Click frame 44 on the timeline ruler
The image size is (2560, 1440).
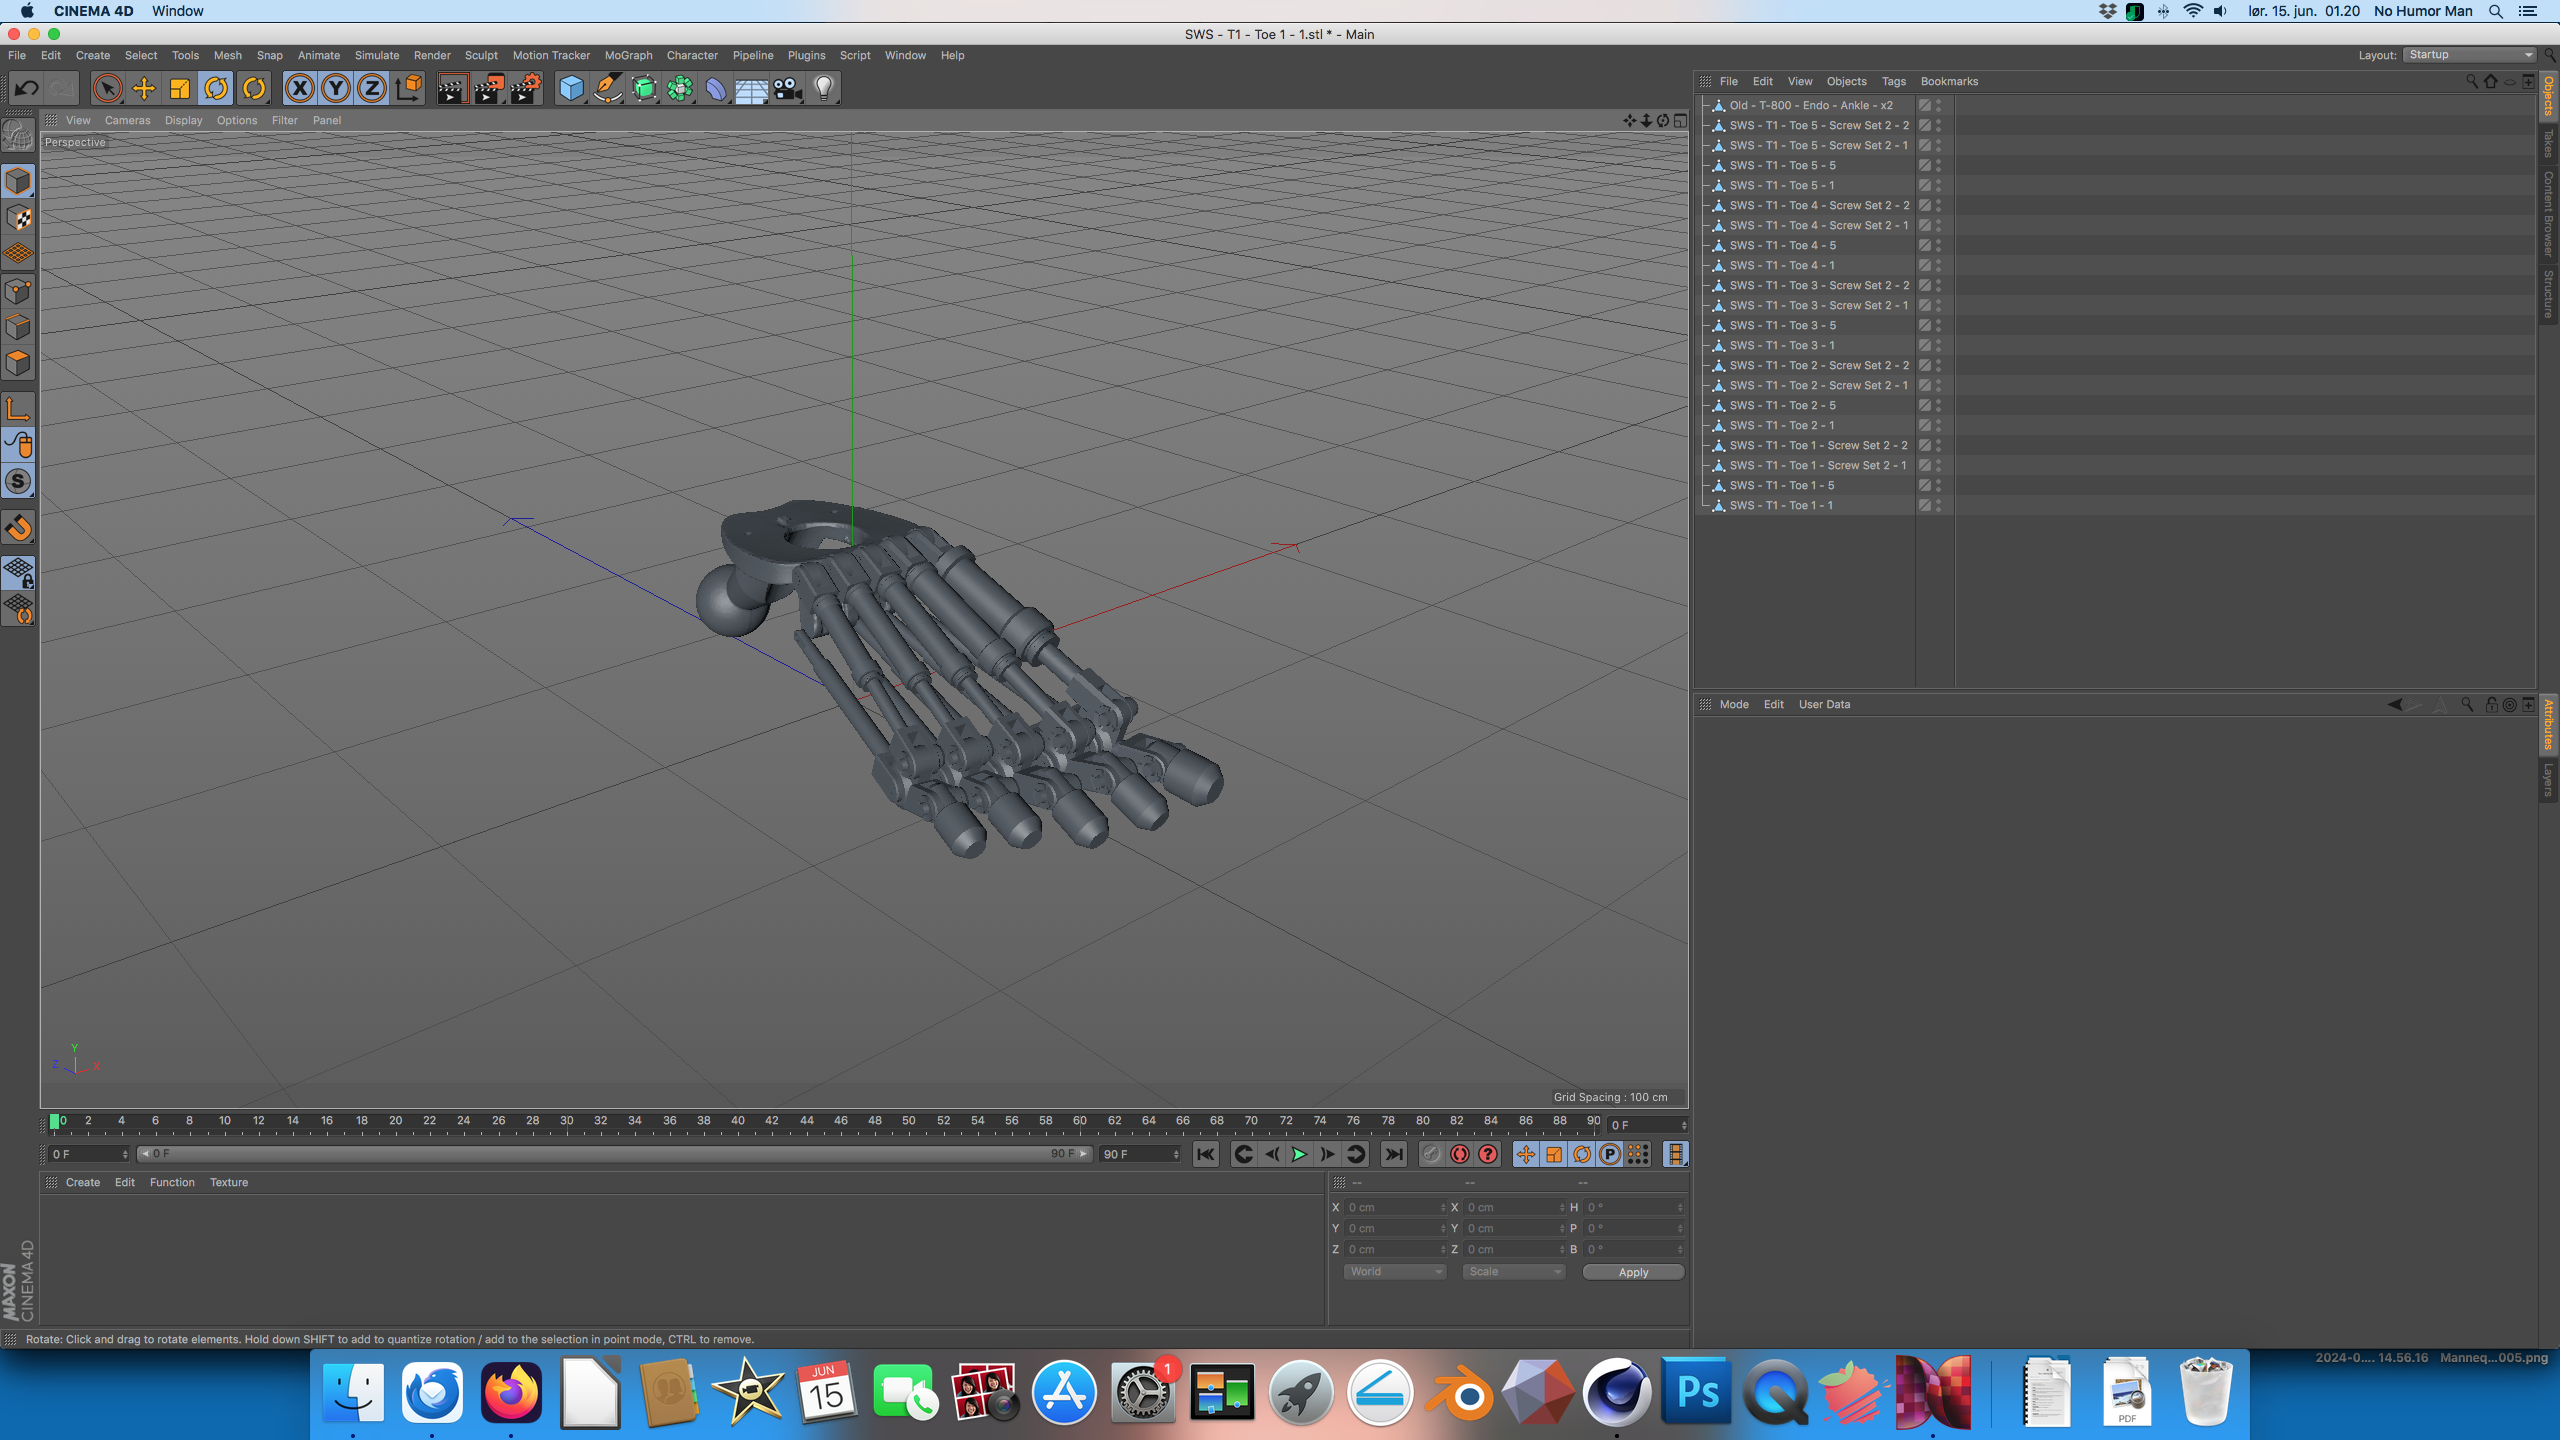tap(806, 1121)
